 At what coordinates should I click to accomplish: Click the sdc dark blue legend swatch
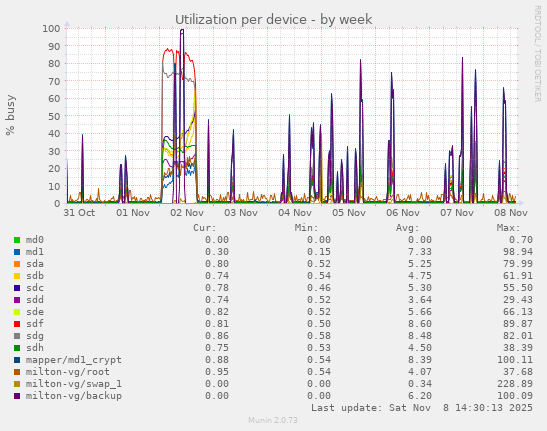click(17, 288)
